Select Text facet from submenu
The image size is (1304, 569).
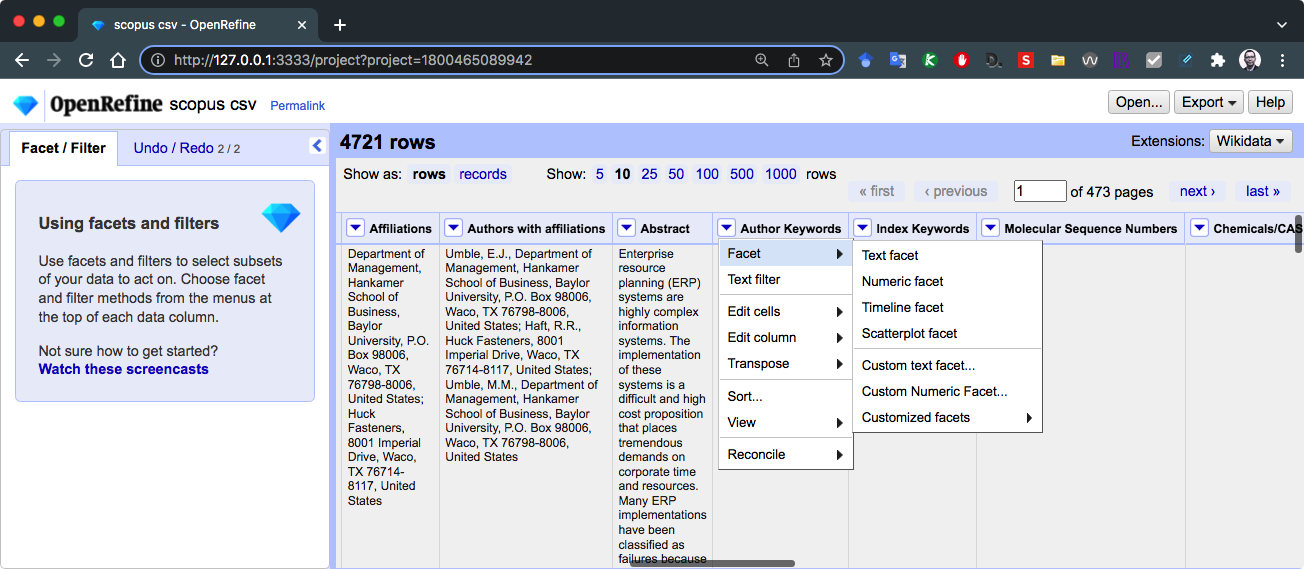[x=947, y=255]
